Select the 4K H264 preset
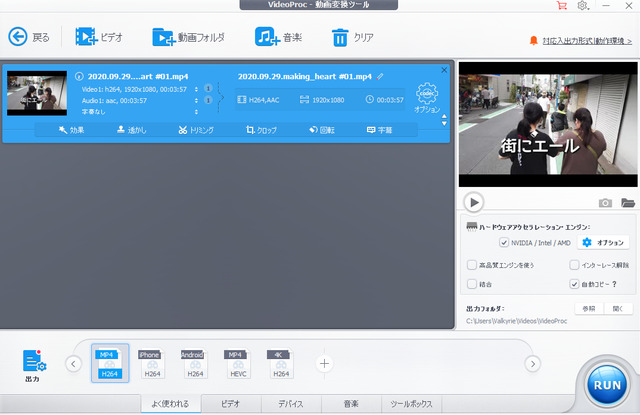The width and height of the screenshot is (640, 415). coord(280,363)
